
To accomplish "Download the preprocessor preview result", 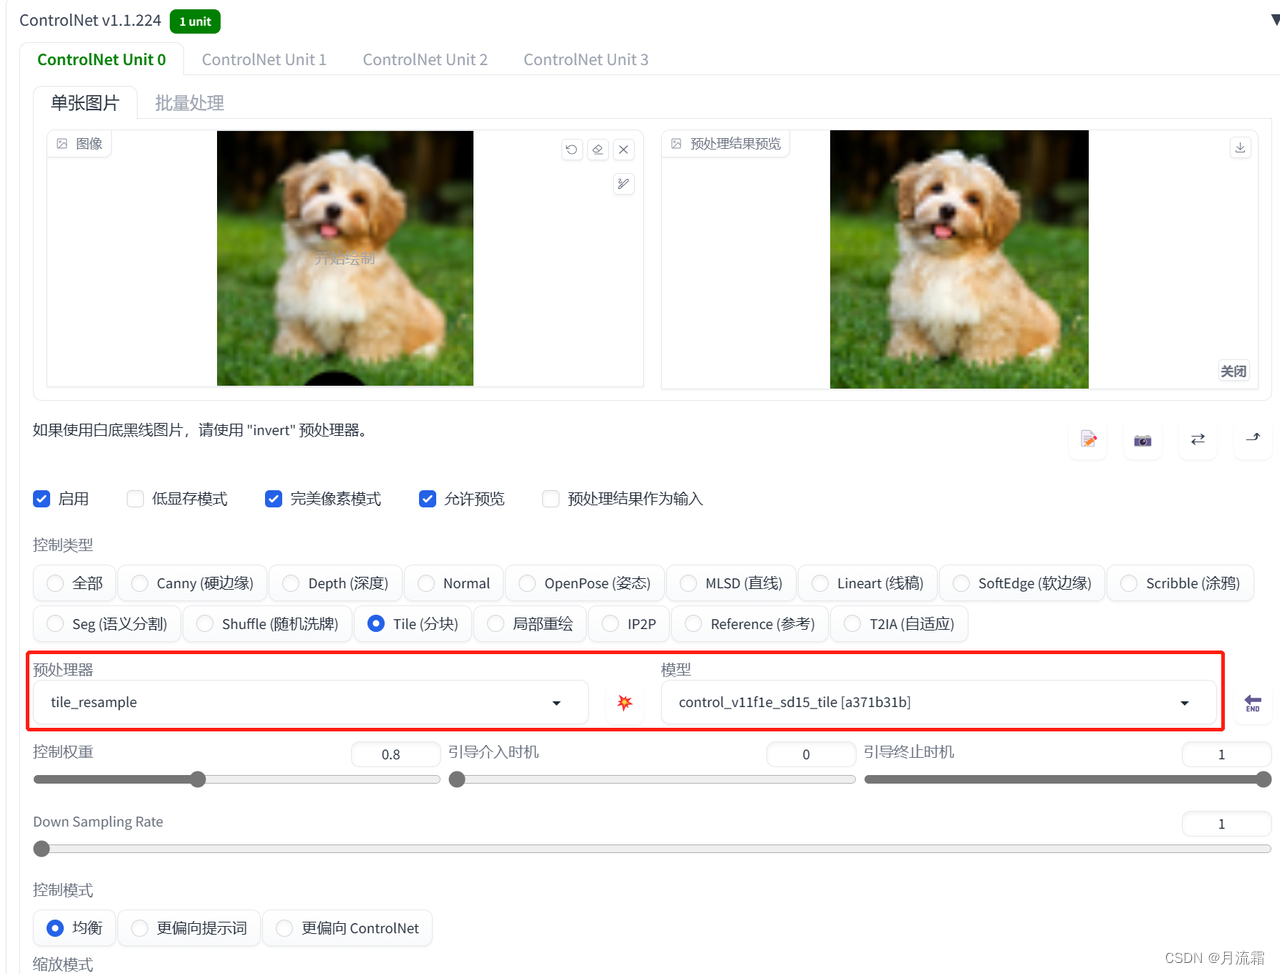I will (x=1240, y=148).
